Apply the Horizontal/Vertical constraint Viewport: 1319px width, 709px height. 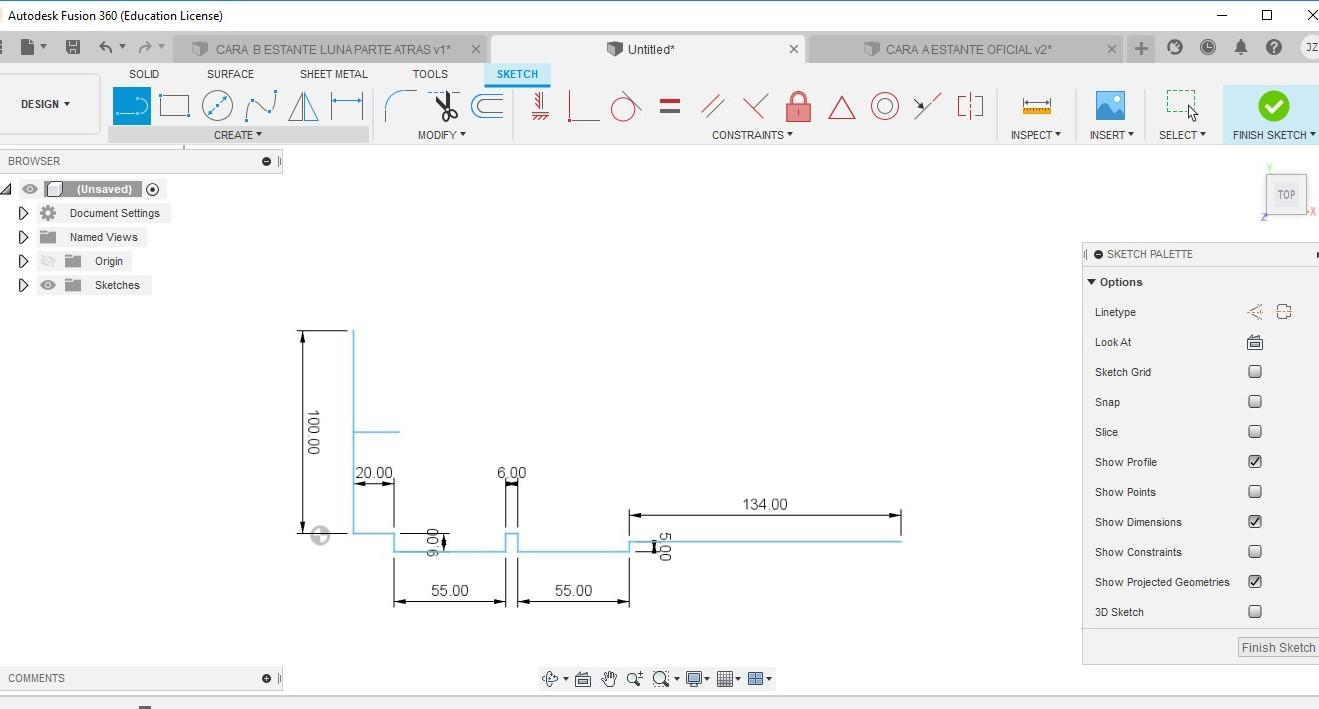(540, 106)
